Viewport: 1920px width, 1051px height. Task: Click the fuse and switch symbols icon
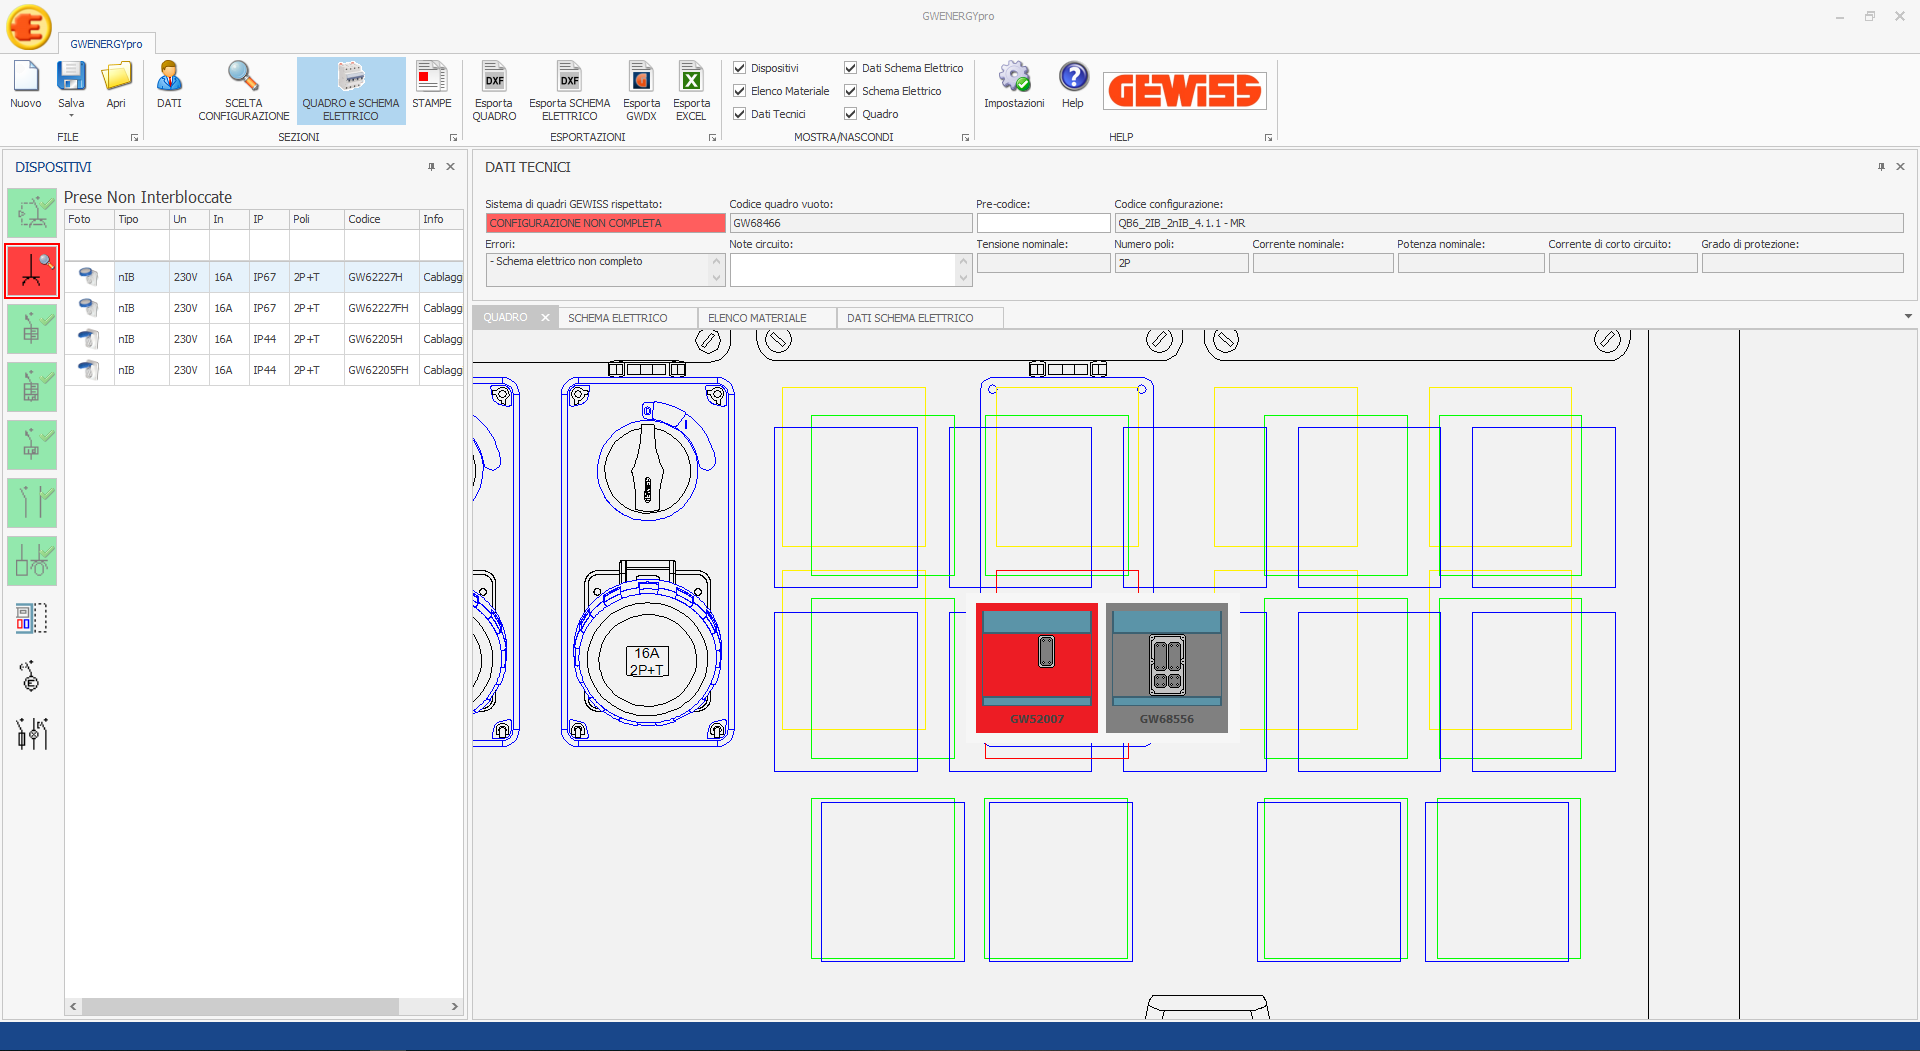pyautogui.click(x=32, y=734)
